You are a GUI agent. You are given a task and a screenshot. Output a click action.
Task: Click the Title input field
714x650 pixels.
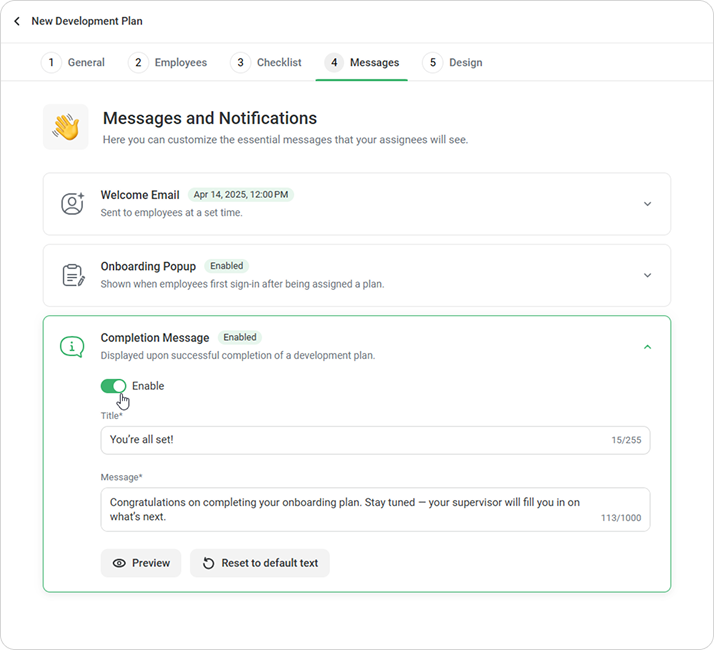pyautogui.click(x=375, y=440)
